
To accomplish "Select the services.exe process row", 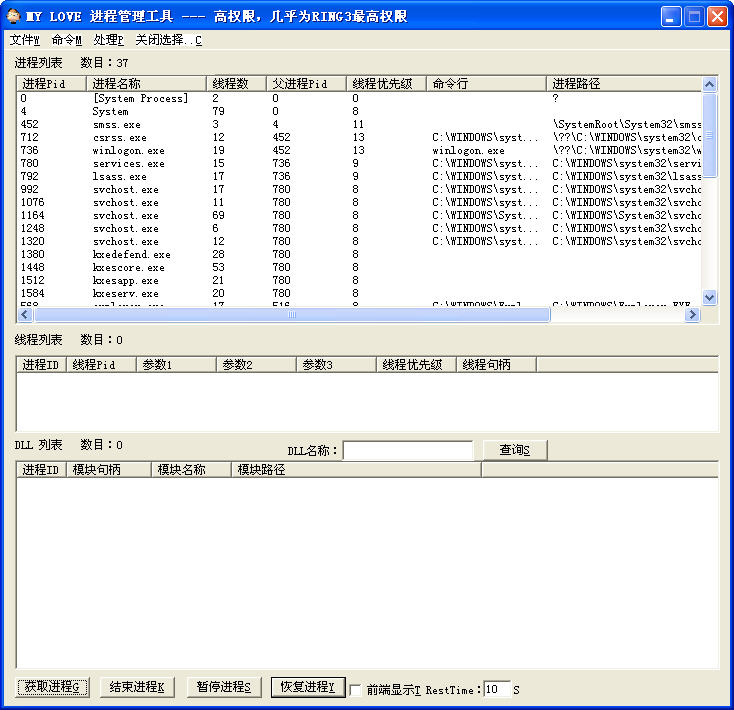I will point(359,163).
